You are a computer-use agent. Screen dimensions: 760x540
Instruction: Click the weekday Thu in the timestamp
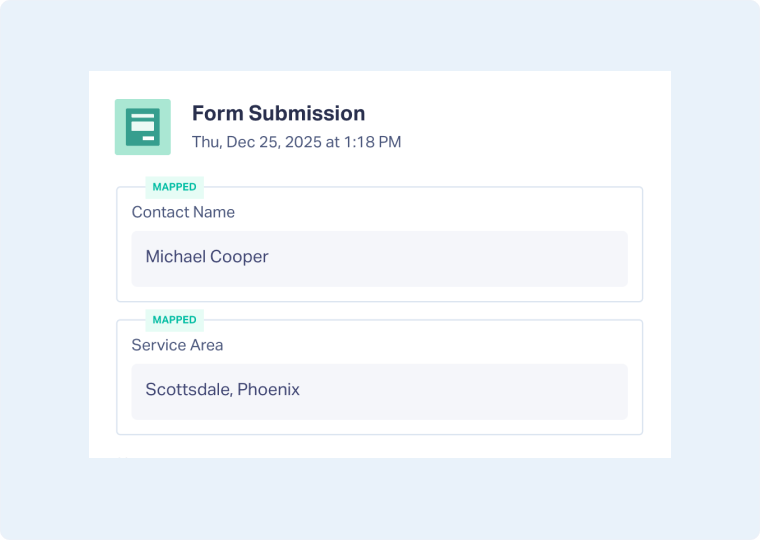(x=205, y=142)
